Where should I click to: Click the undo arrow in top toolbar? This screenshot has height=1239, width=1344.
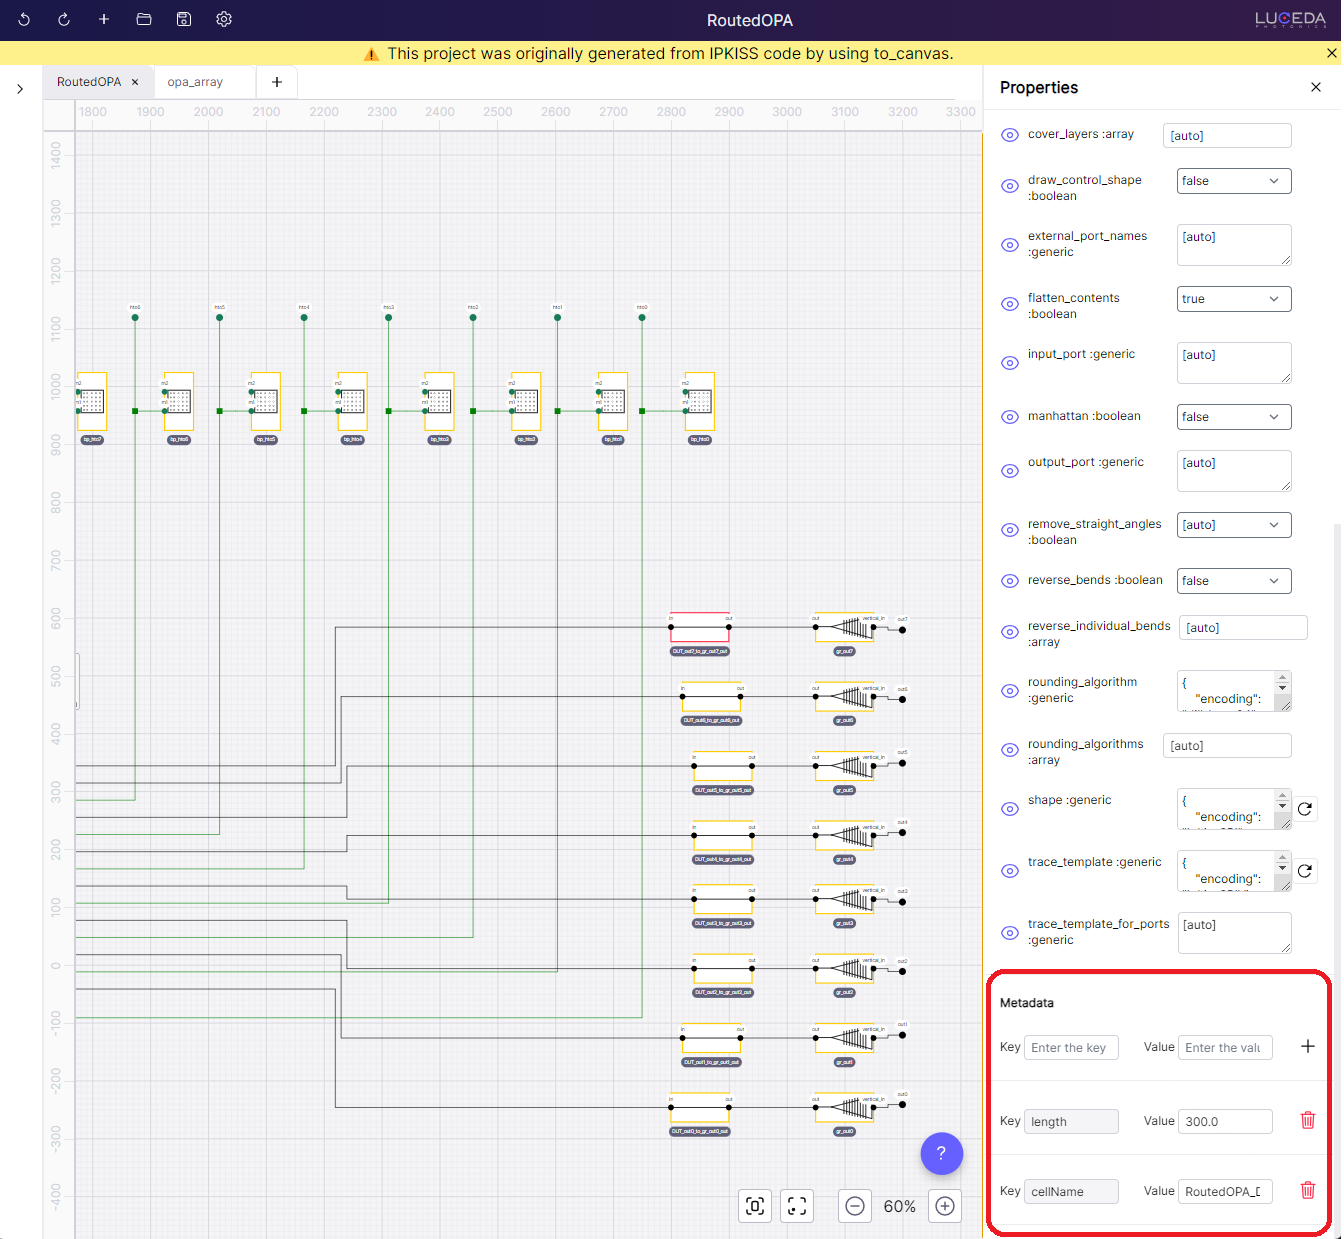pyautogui.click(x=24, y=20)
